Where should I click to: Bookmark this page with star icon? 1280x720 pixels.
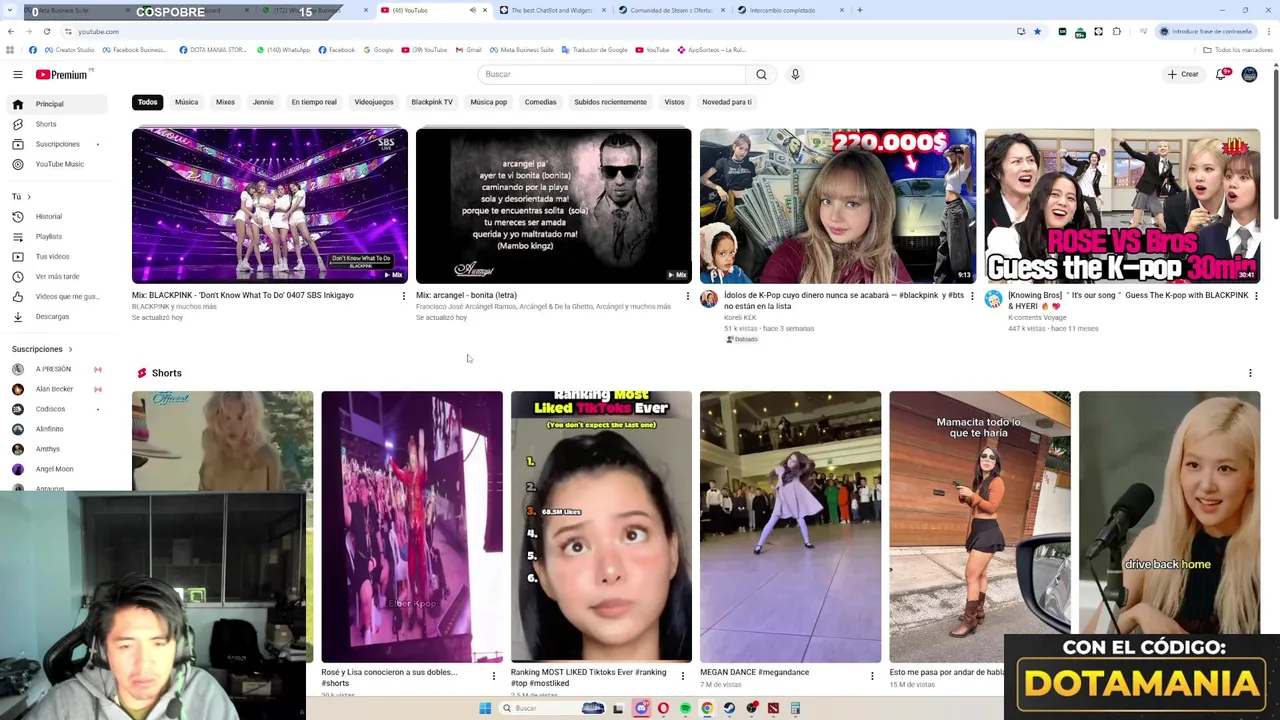click(1037, 31)
